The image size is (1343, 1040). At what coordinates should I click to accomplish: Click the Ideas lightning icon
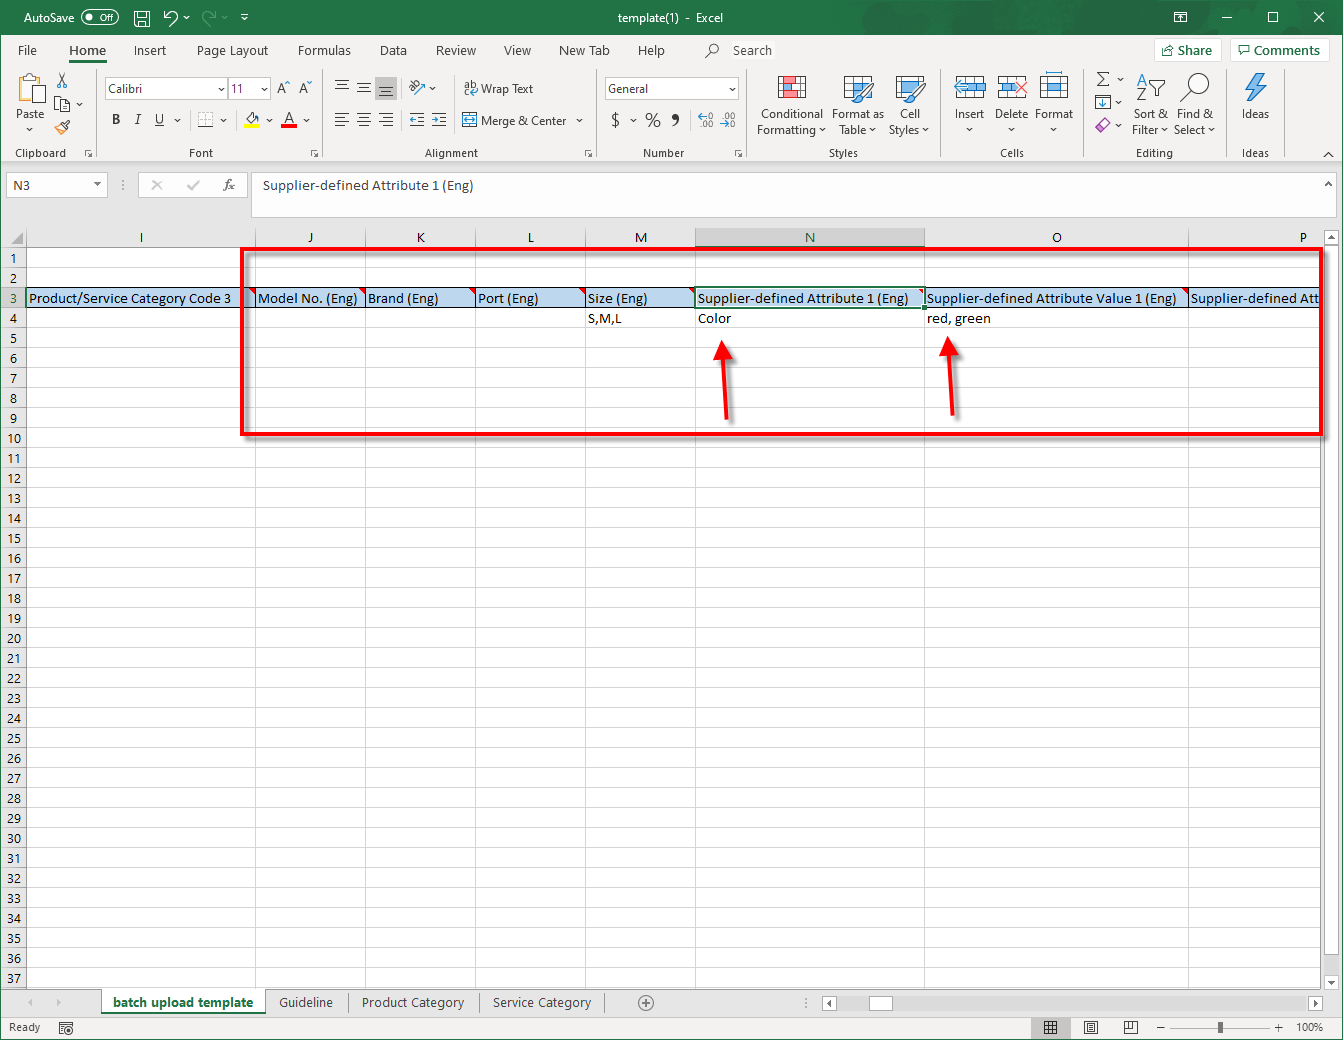point(1255,90)
